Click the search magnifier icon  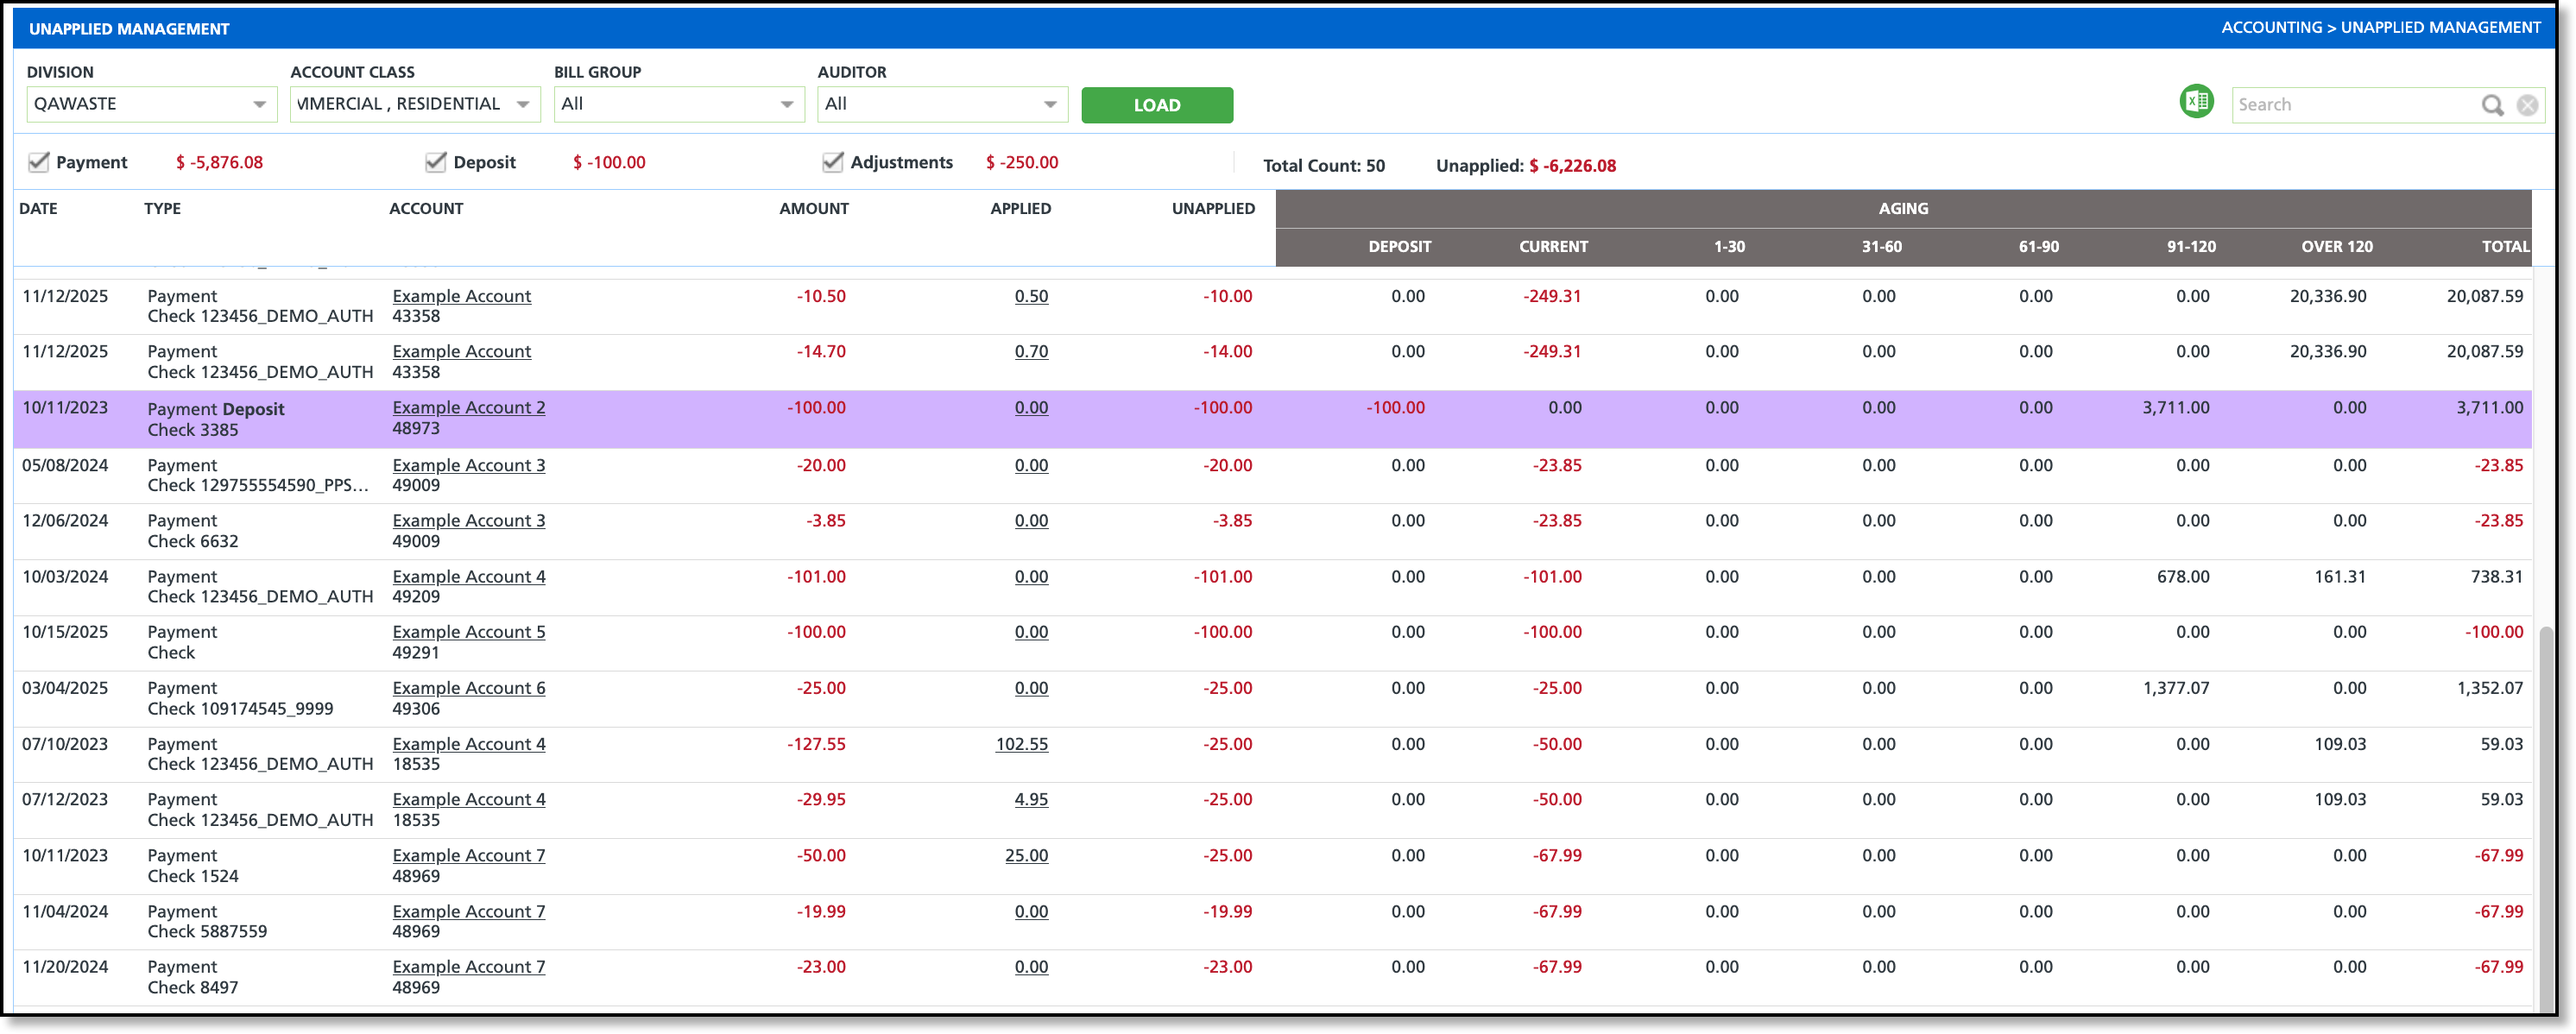click(2492, 105)
